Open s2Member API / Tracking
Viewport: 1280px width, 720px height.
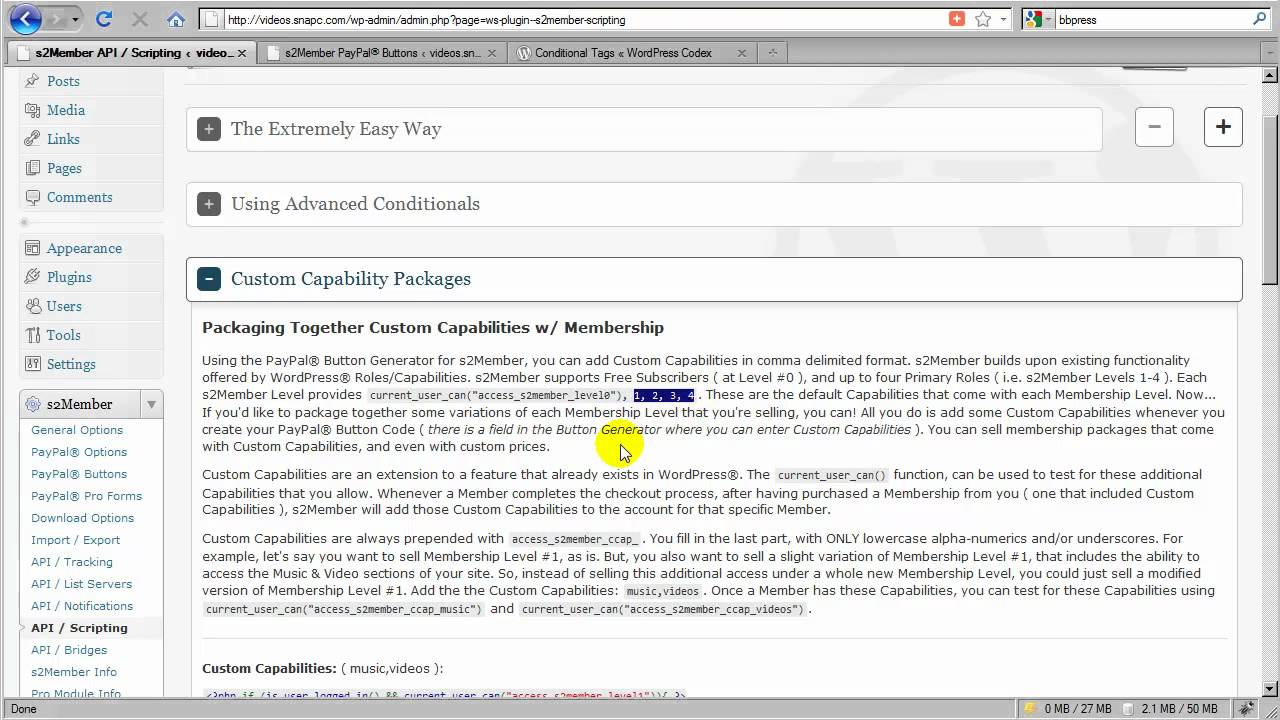[x=72, y=562]
